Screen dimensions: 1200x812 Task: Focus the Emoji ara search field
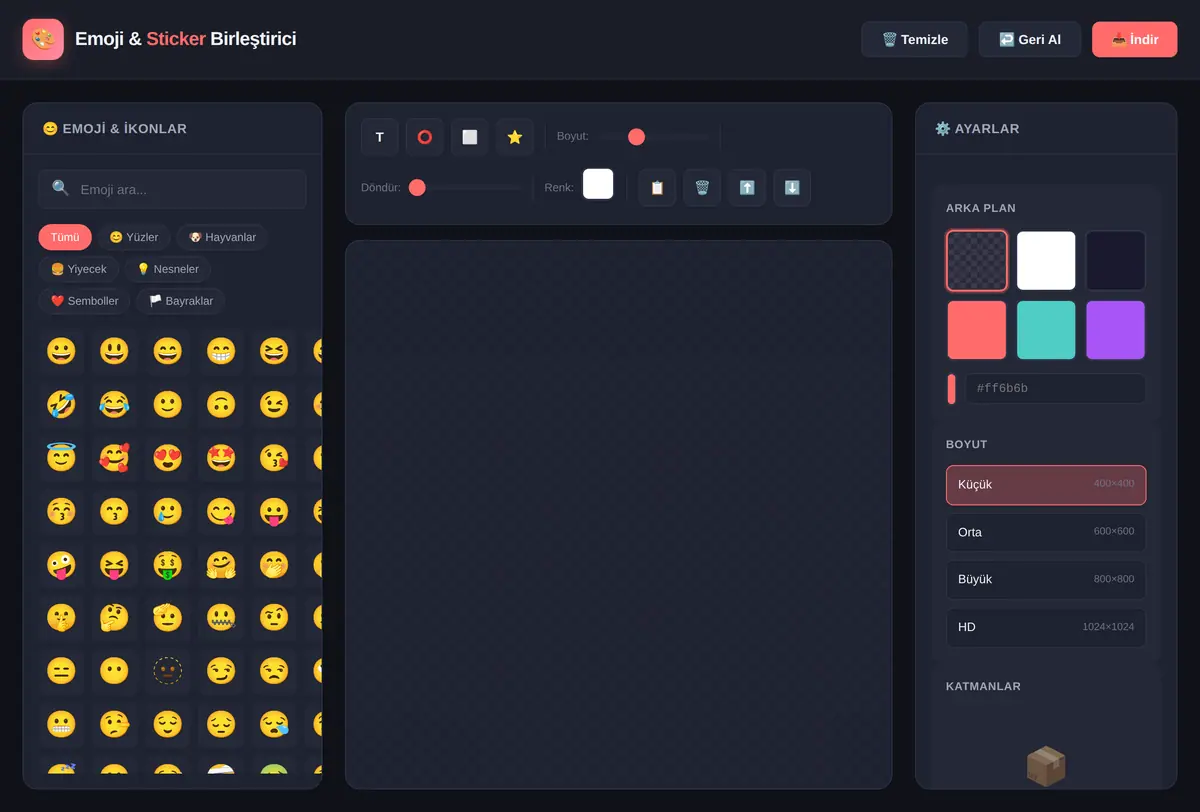pyautogui.click(x=173, y=189)
